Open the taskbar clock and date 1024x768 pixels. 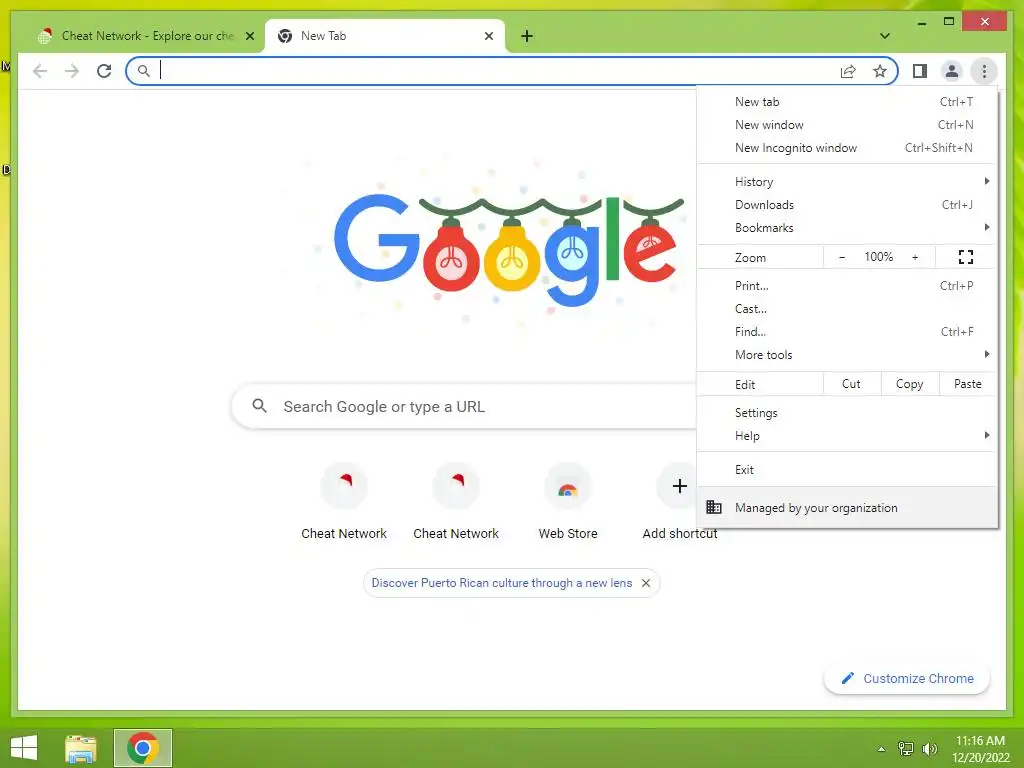click(980, 749)
